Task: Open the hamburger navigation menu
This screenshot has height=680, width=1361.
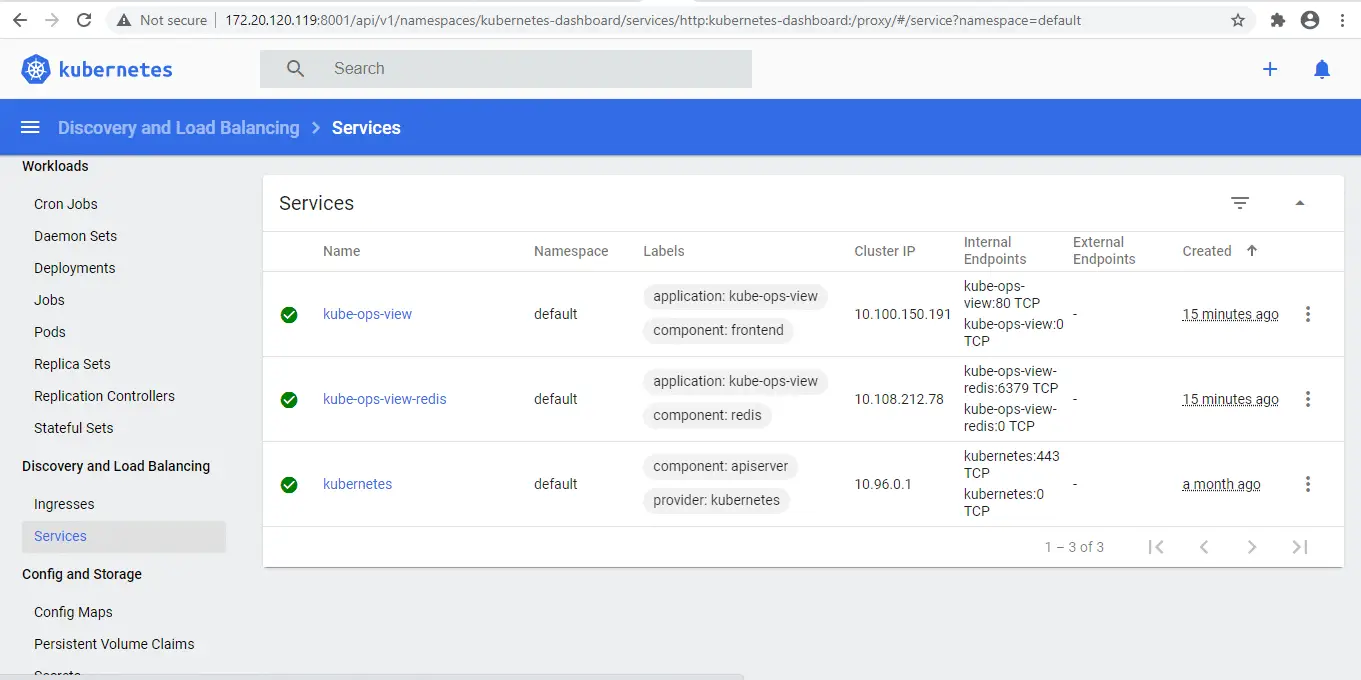Action: (x=29, y=126)
